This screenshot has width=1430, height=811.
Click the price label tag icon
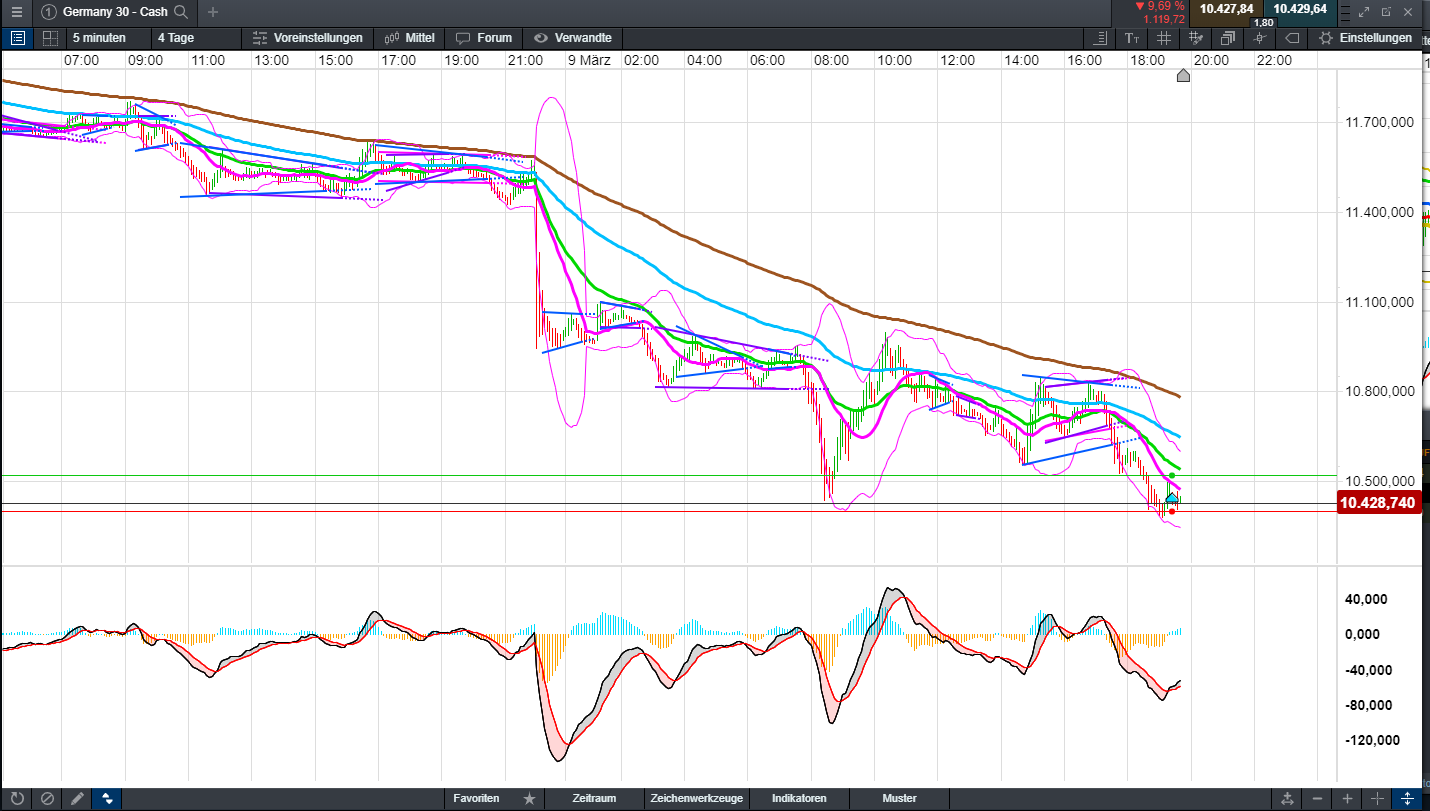pos(1291,38)
